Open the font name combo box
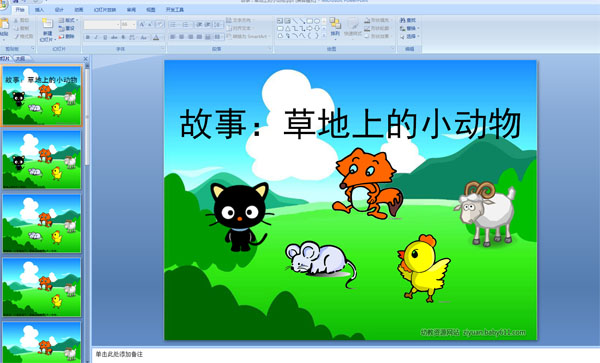This screenshot has height=363, width=600. 102,25
